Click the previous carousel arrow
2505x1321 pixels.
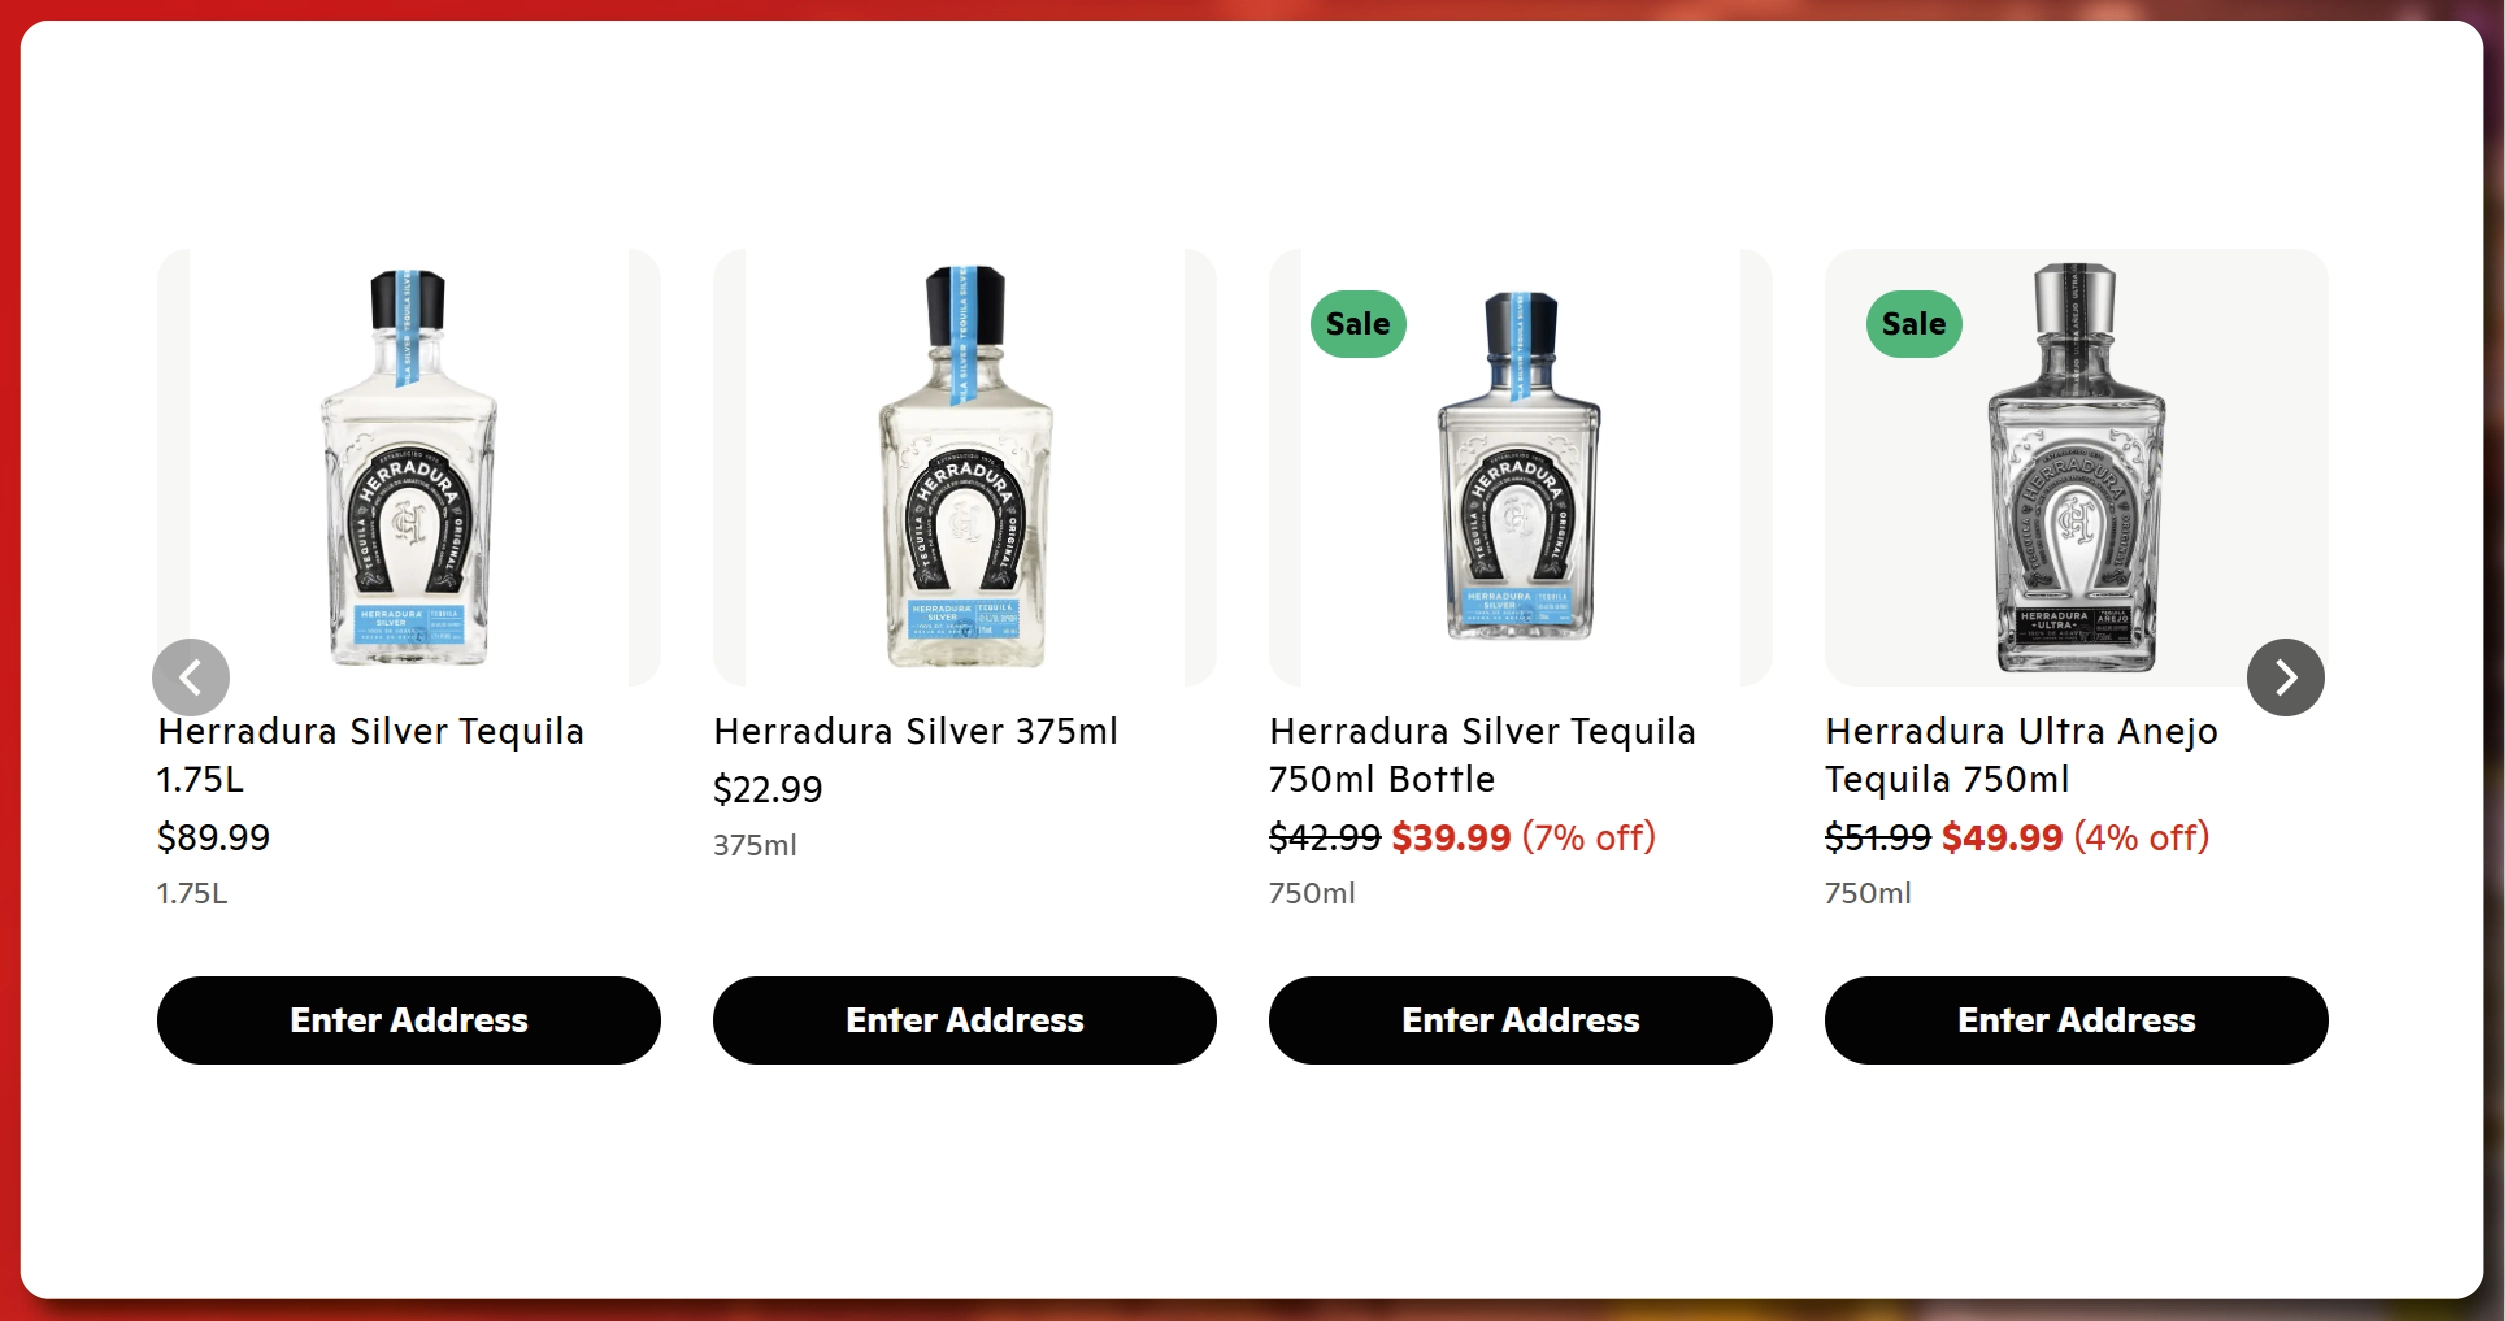[x=191, y=678]
